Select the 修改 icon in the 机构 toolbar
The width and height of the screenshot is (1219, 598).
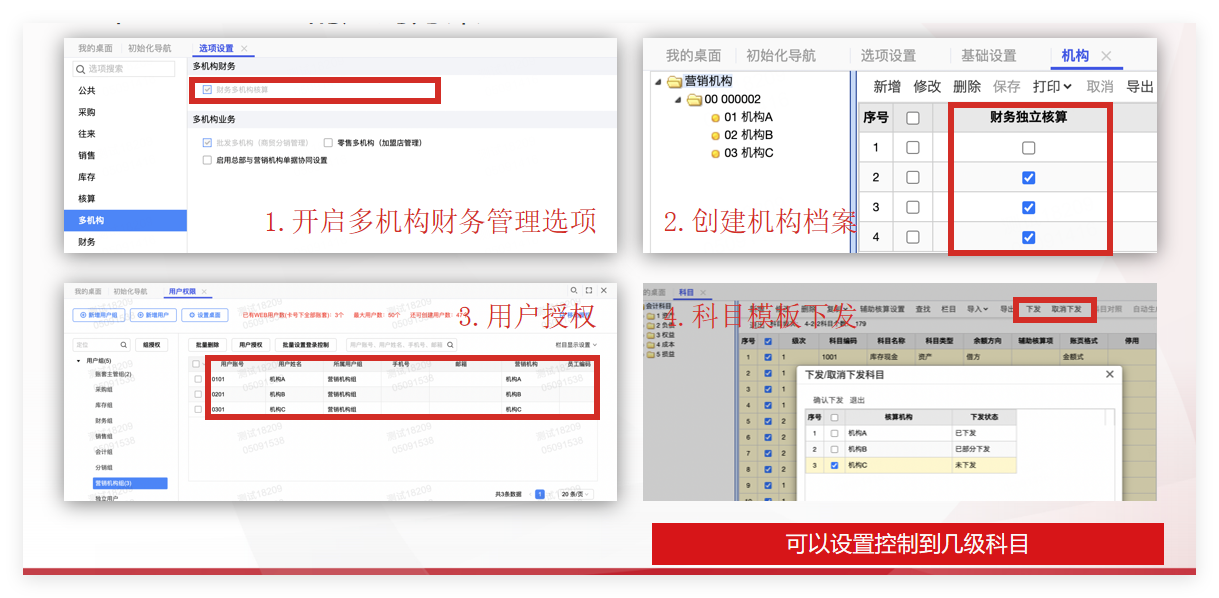click(x=927, y=87)
